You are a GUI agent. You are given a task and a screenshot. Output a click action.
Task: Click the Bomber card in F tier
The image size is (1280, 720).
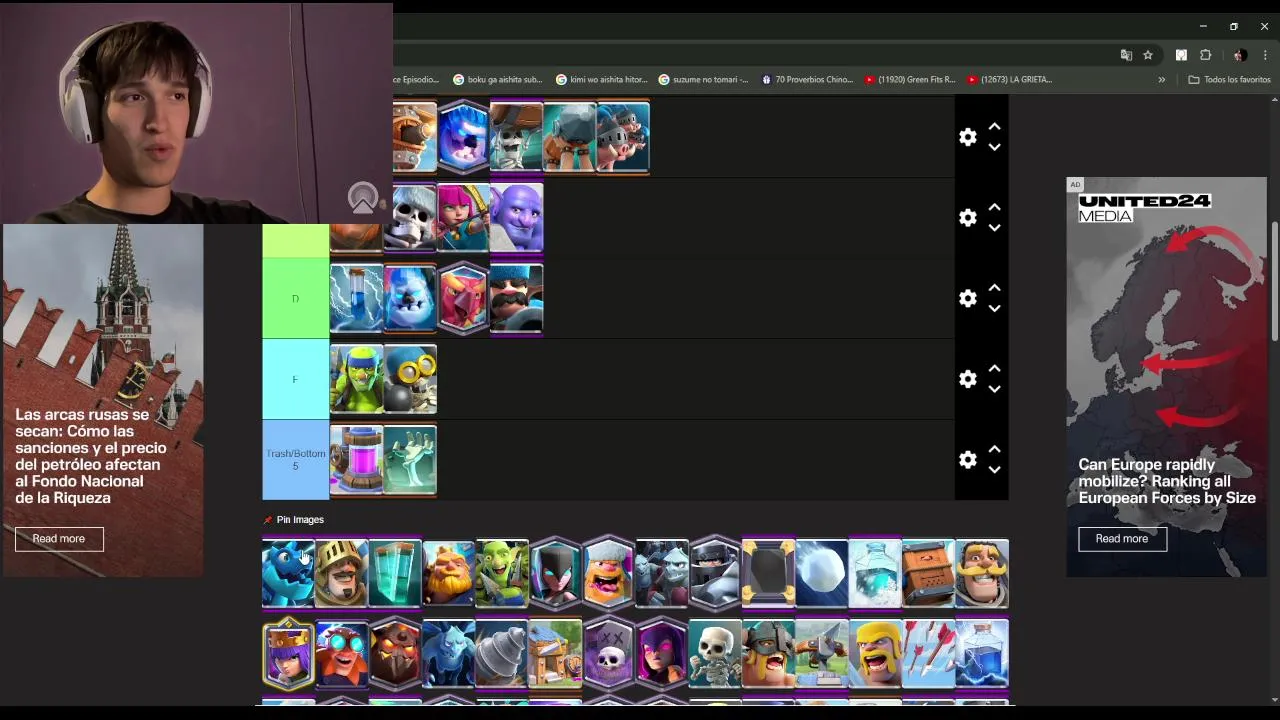pyautogui.click(x=410, y=379)
